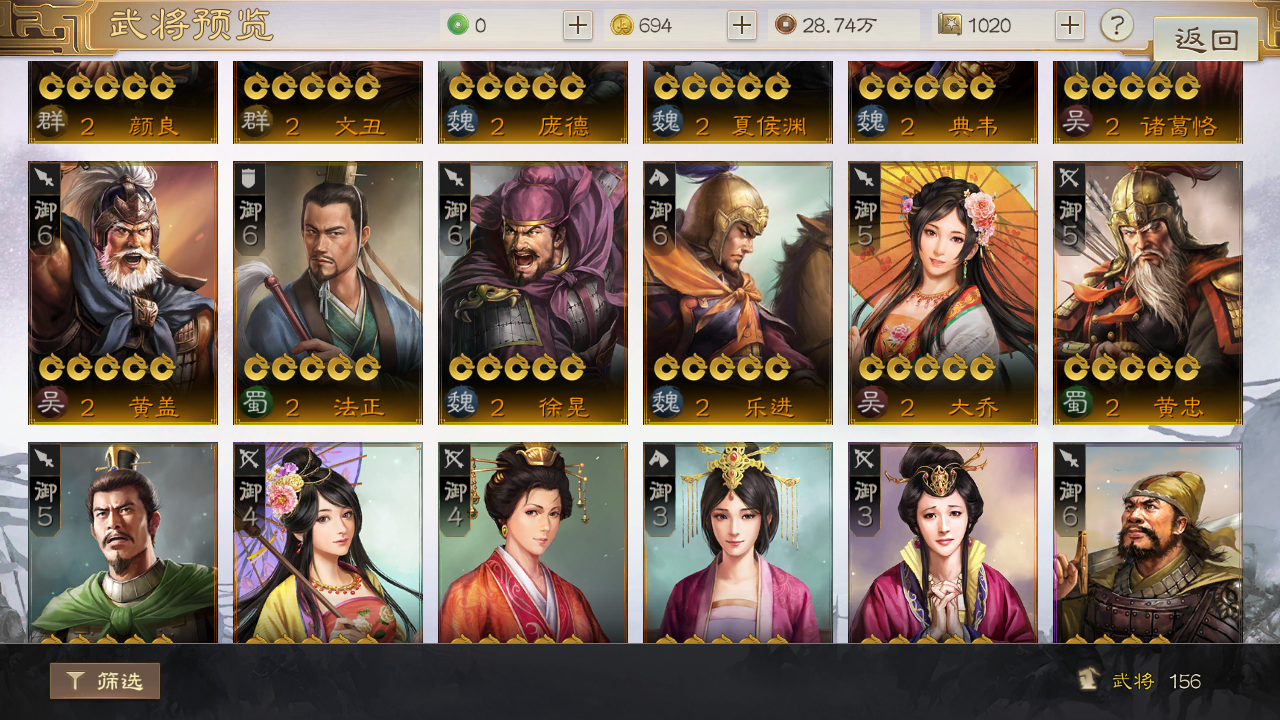The height and width of the screenshot is (720, 1280).
Task: Click the 武将预览 title banner
Action: click(191, 26)
